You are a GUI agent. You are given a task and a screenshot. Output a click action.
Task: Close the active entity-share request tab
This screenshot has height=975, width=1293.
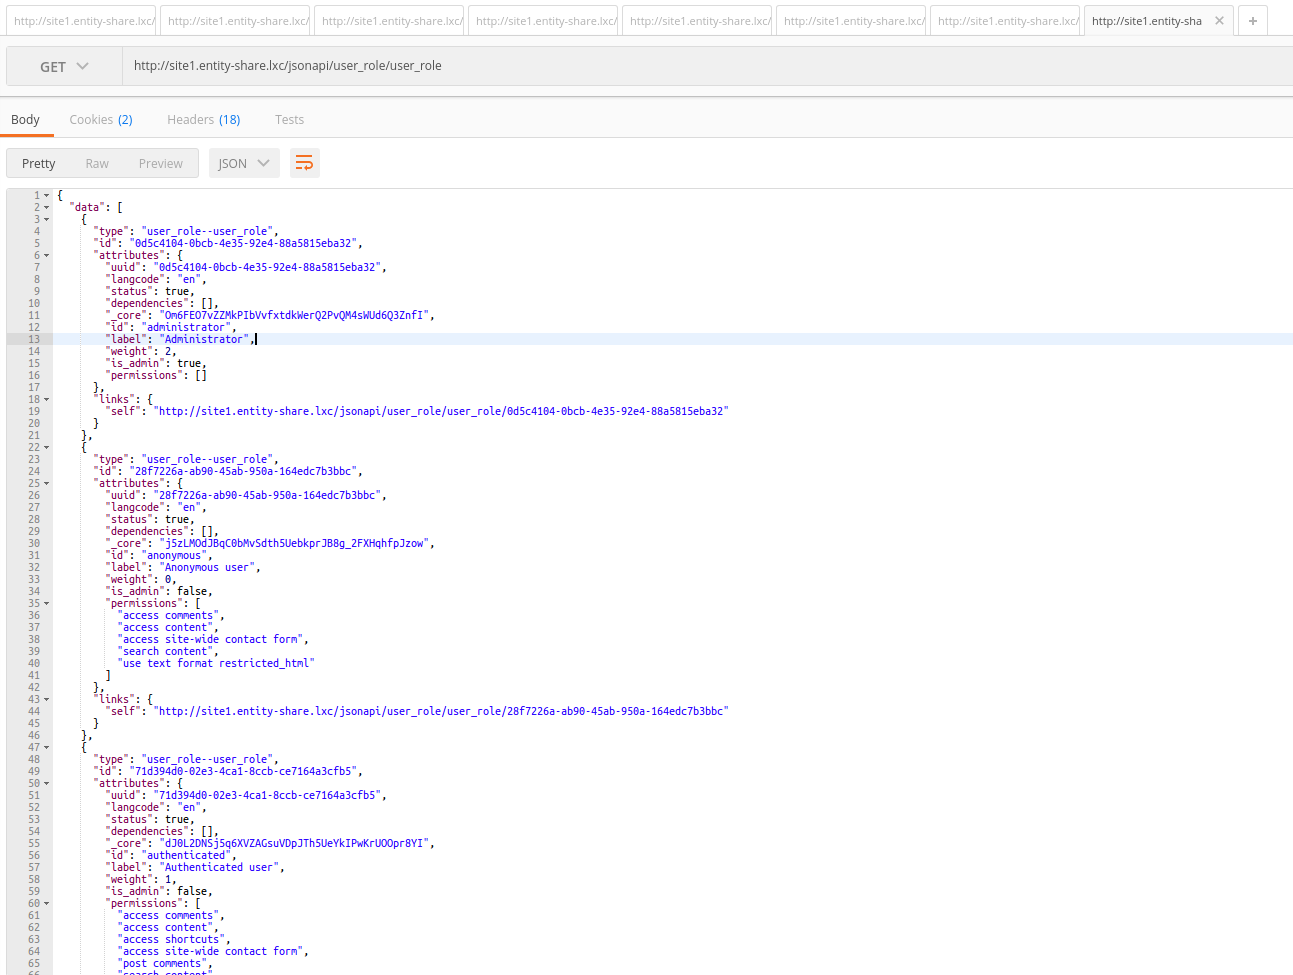click(1219, 19)
